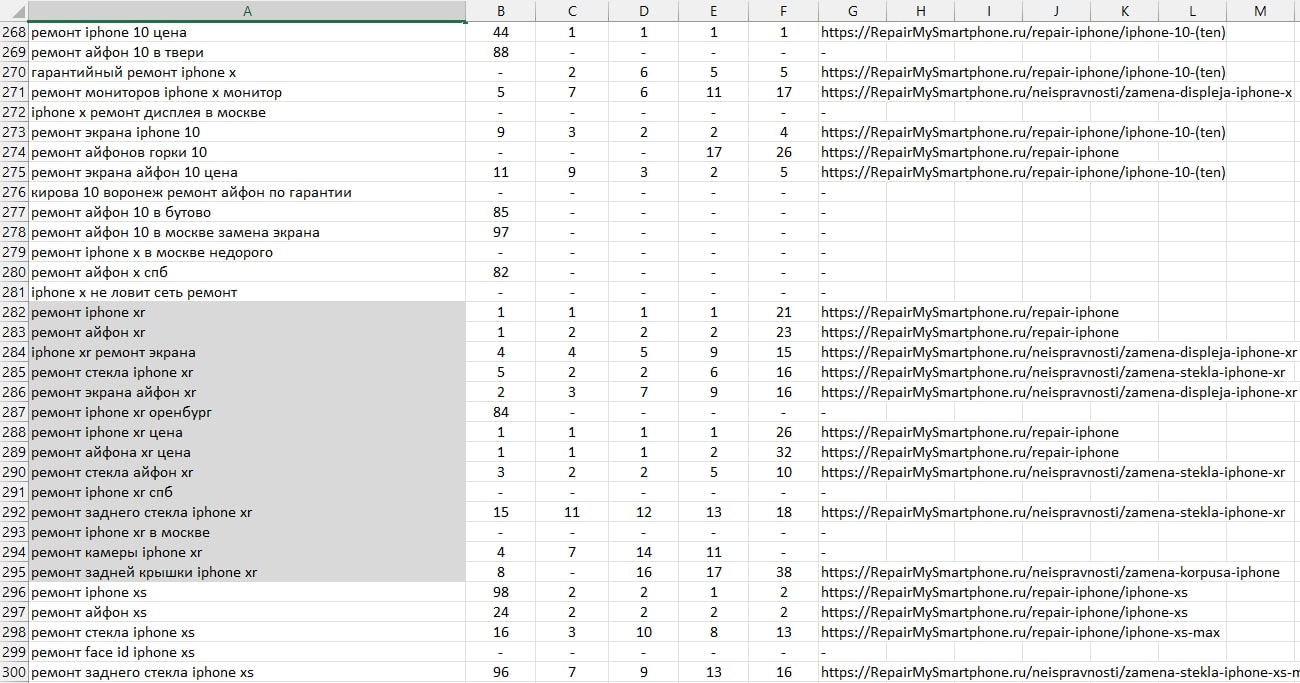The width and height of the screenshot is (1300, 683).
Task: Open the repair-iphone URL in row 274
Action: (x=970, y=152)
